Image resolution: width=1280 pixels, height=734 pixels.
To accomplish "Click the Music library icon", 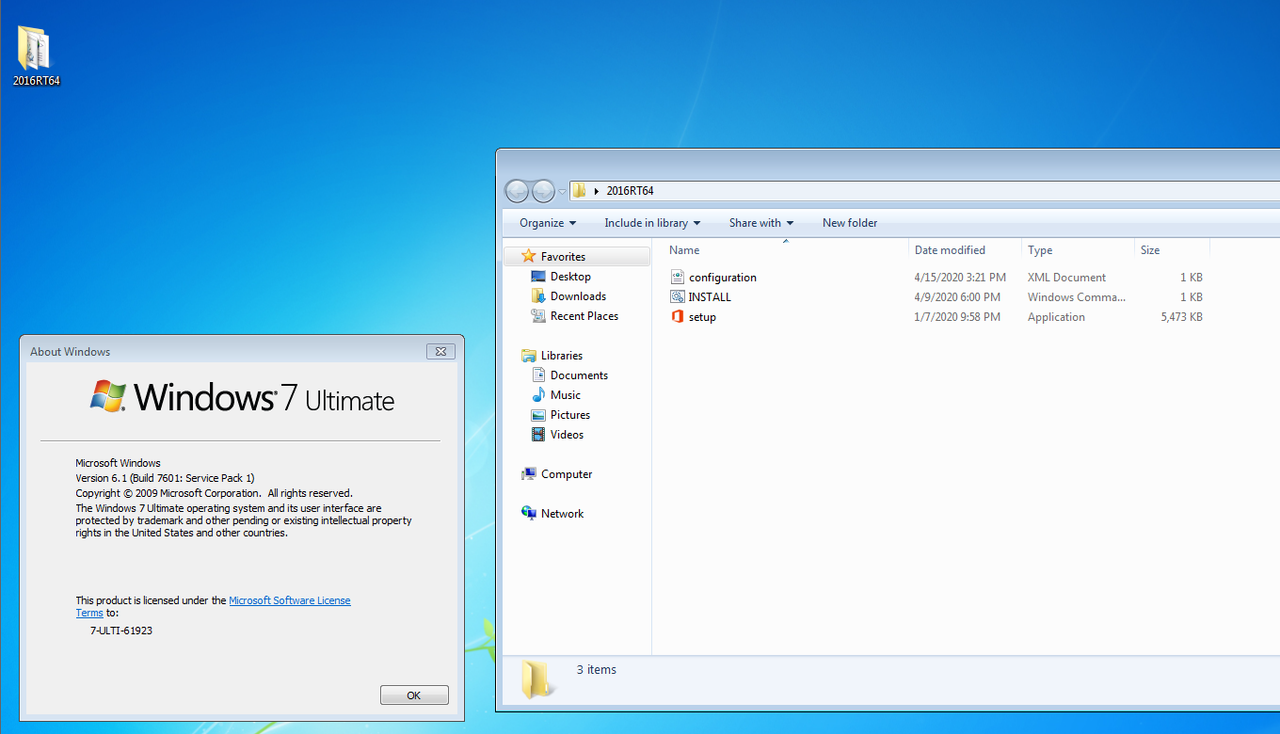I will [539, 395].
